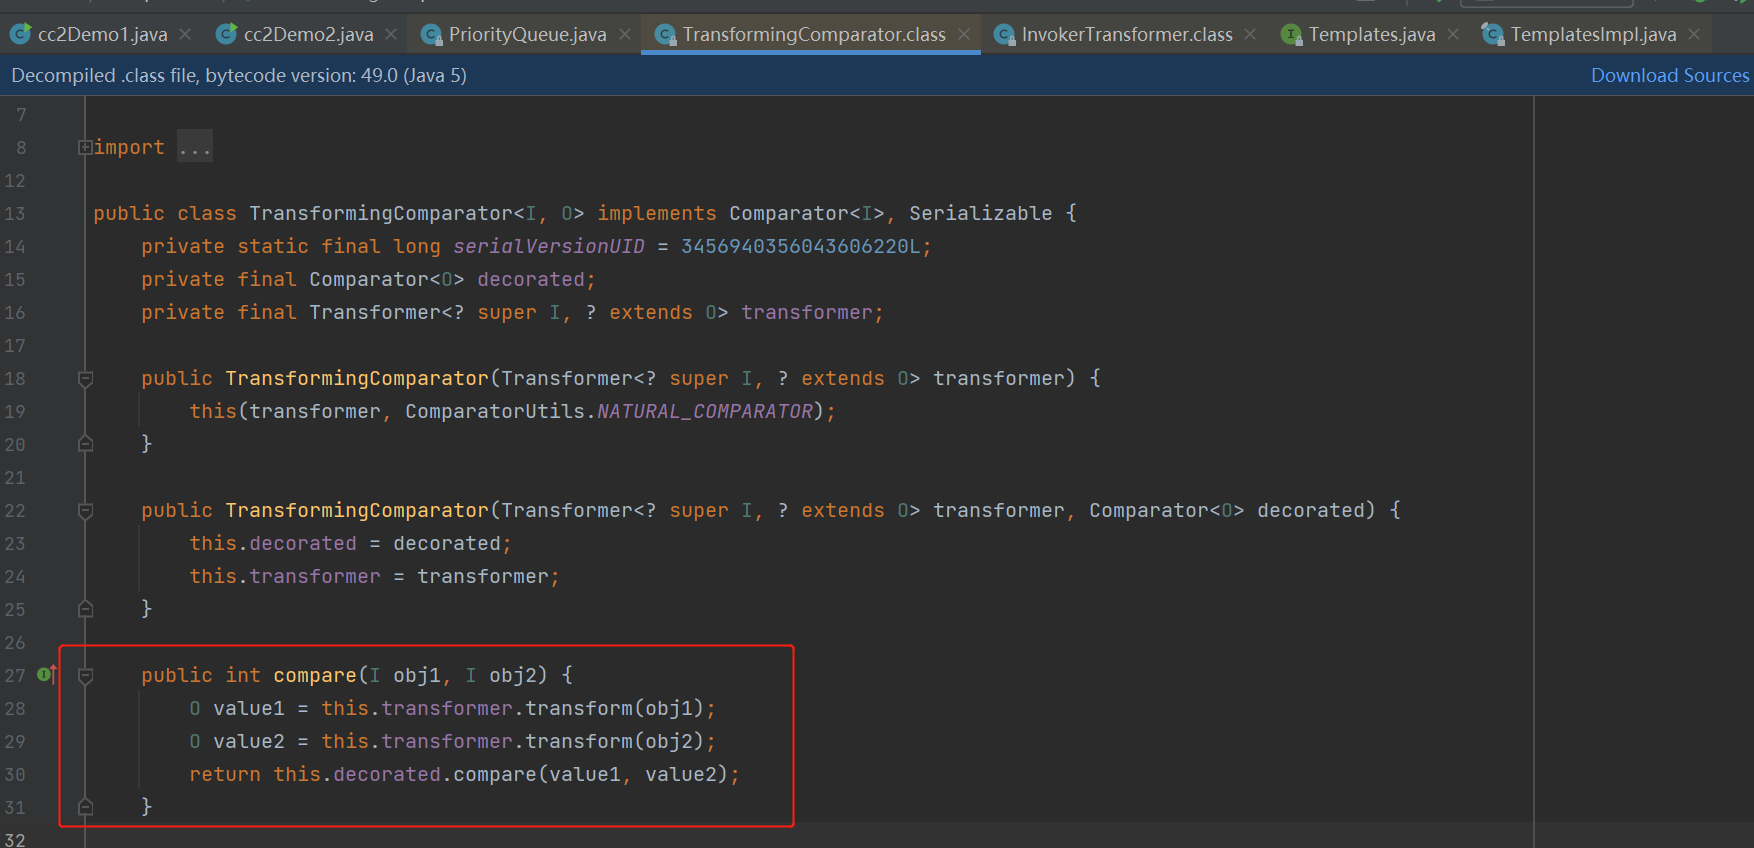Click value2 declaration on line 29
Screen dimensions: 1754x848
[x=249, y=741]
